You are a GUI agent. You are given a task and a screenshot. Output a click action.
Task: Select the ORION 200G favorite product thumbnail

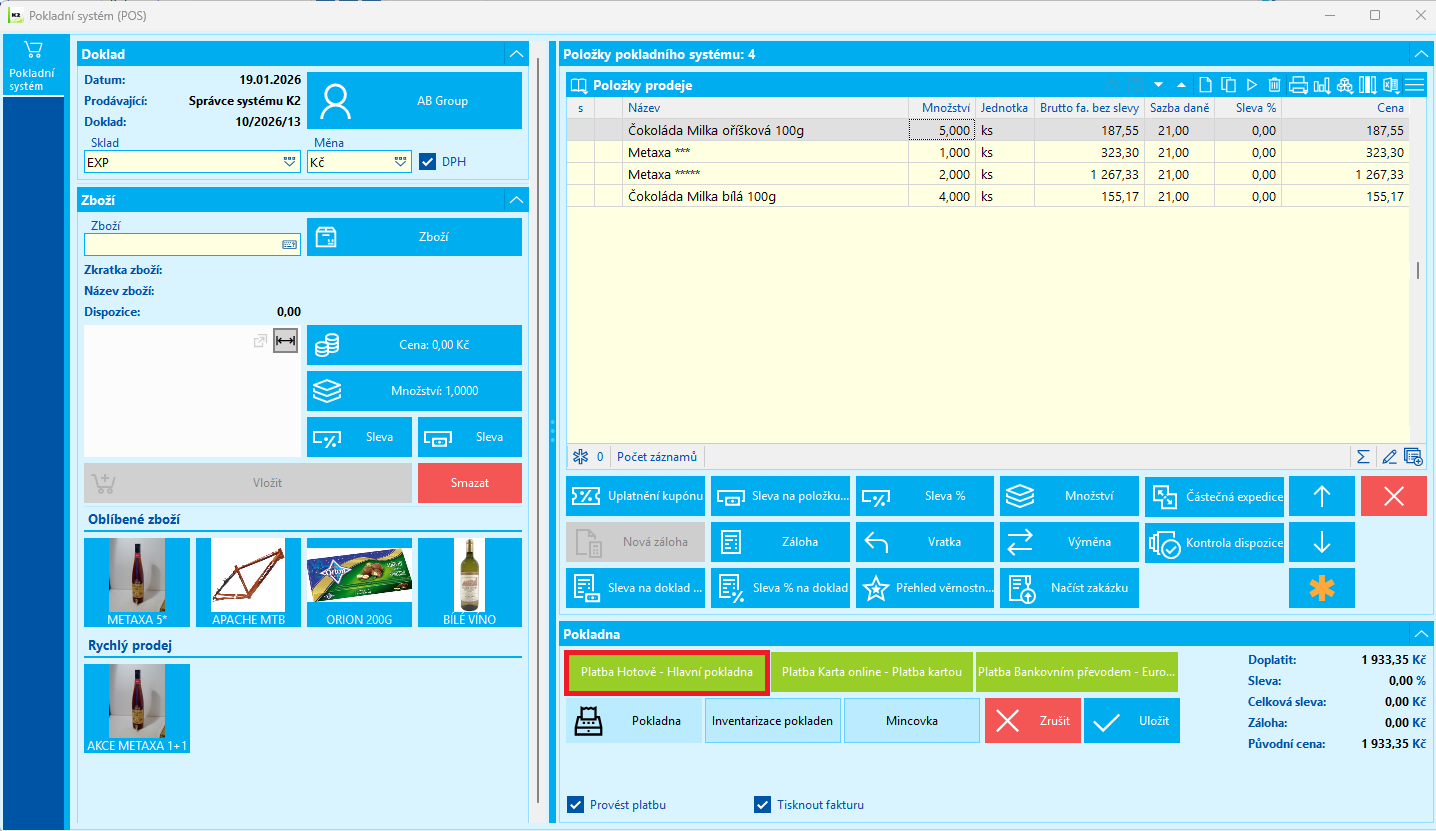click(359, 582)
